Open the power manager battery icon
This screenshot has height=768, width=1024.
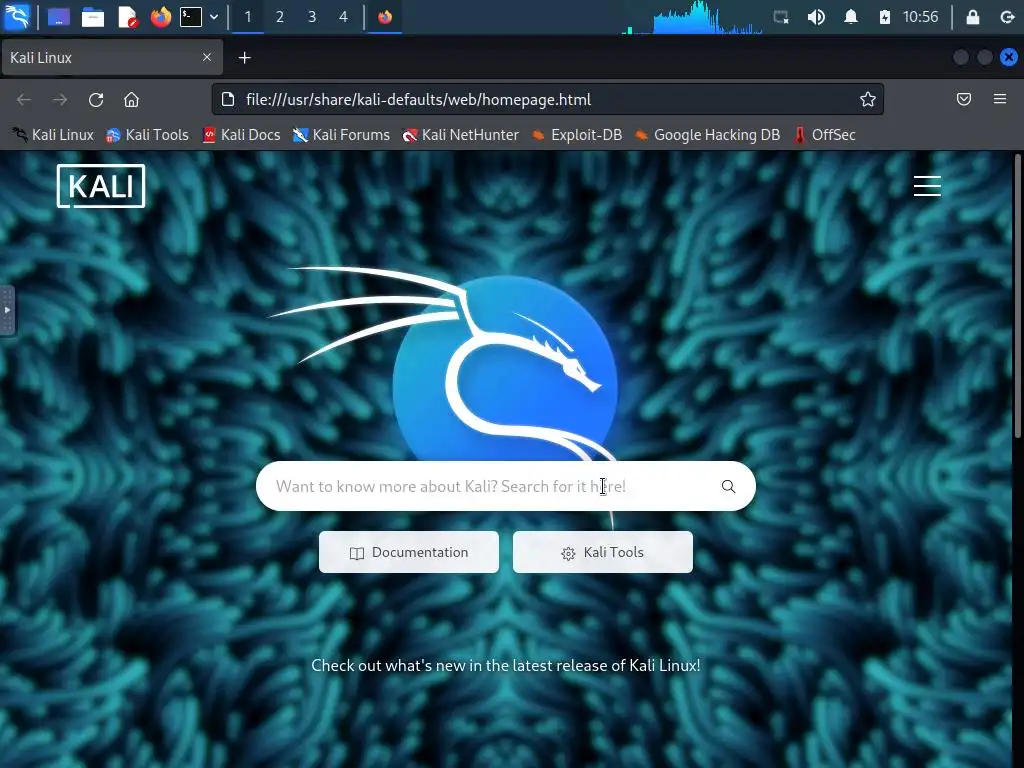point(884,17)
